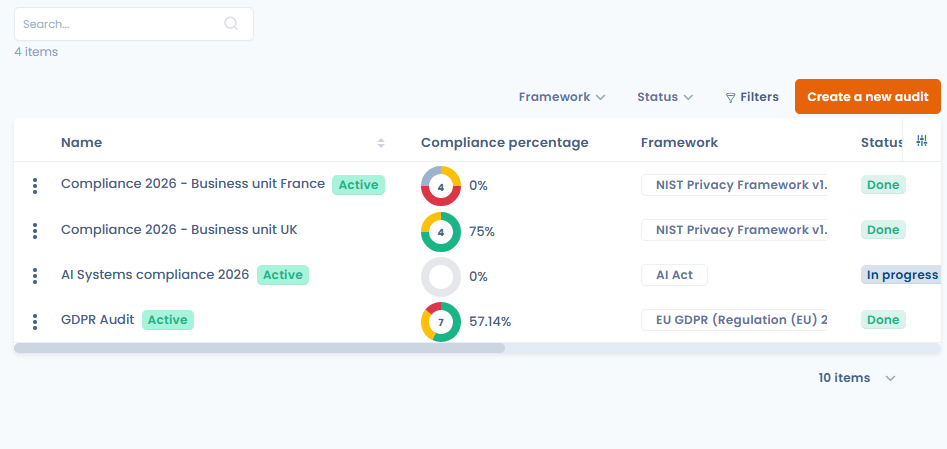The height and width of the screenshot is (449, 947).
Task: Expand the Framework filter dropdown
Action: click(x=562, y=97)
